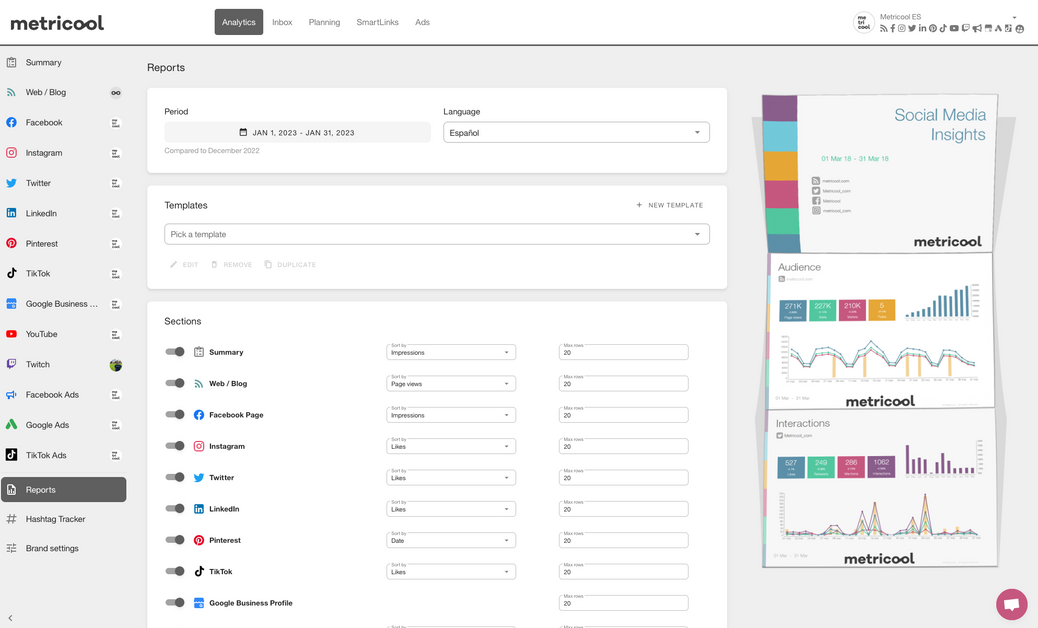Click the Google Business icon in the sidebar
Viewport: 1038px width, 628px height.
[x=11, y=304]
